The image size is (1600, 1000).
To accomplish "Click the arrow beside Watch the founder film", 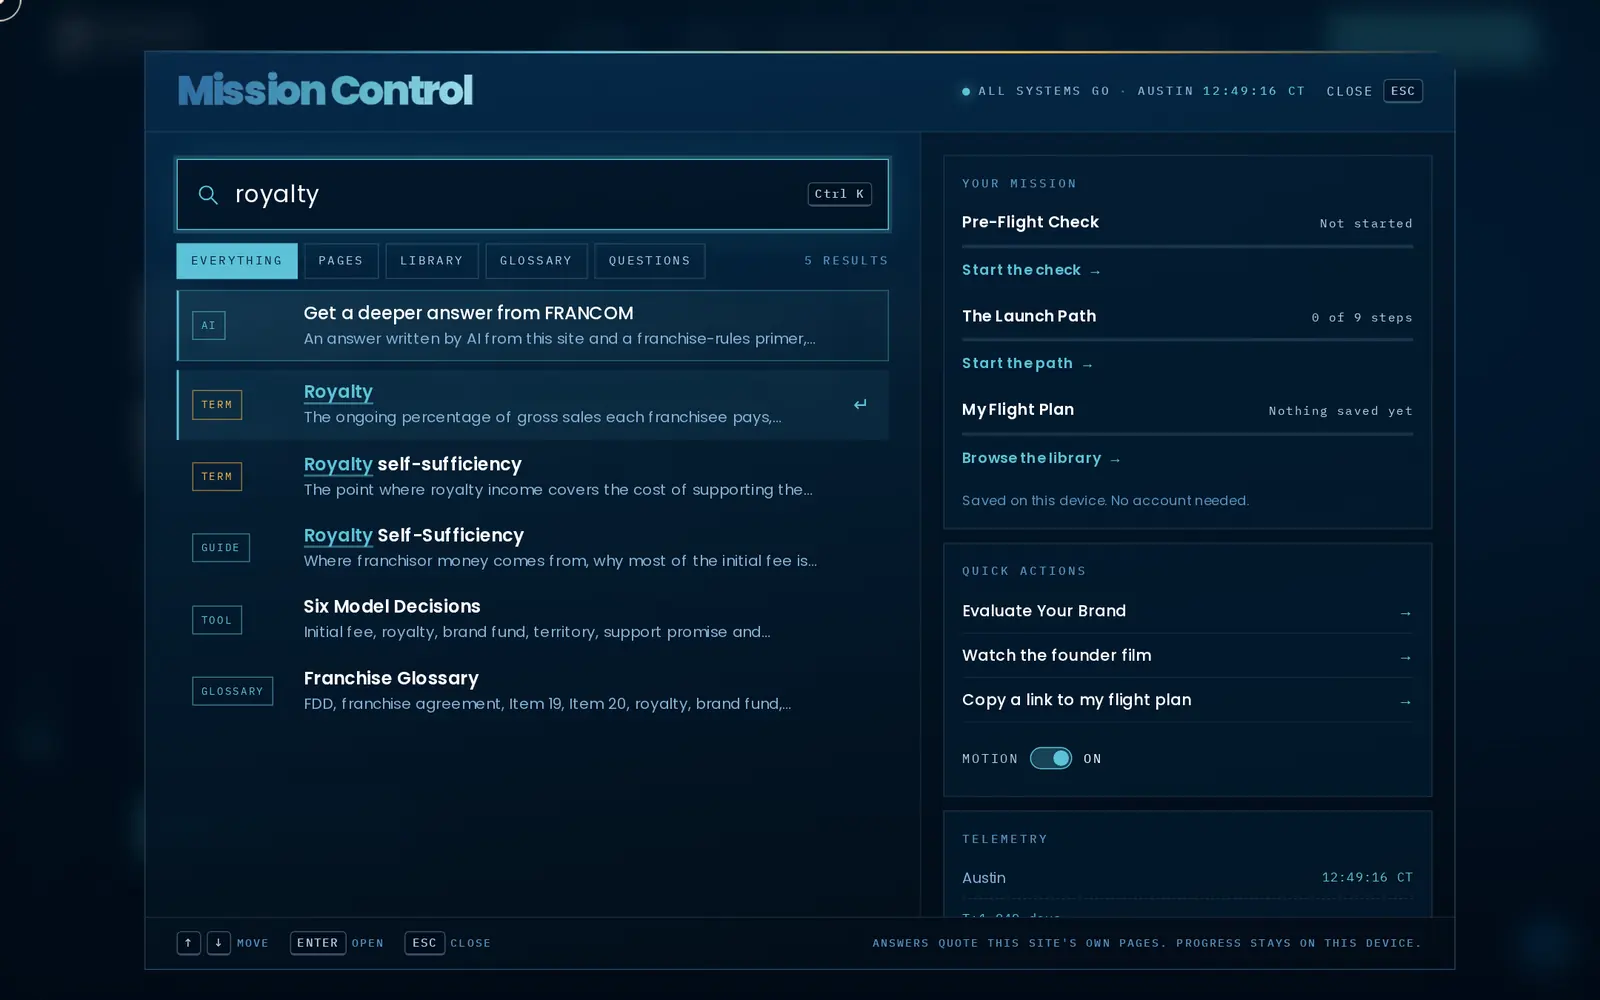I will tap(1405, 657).
